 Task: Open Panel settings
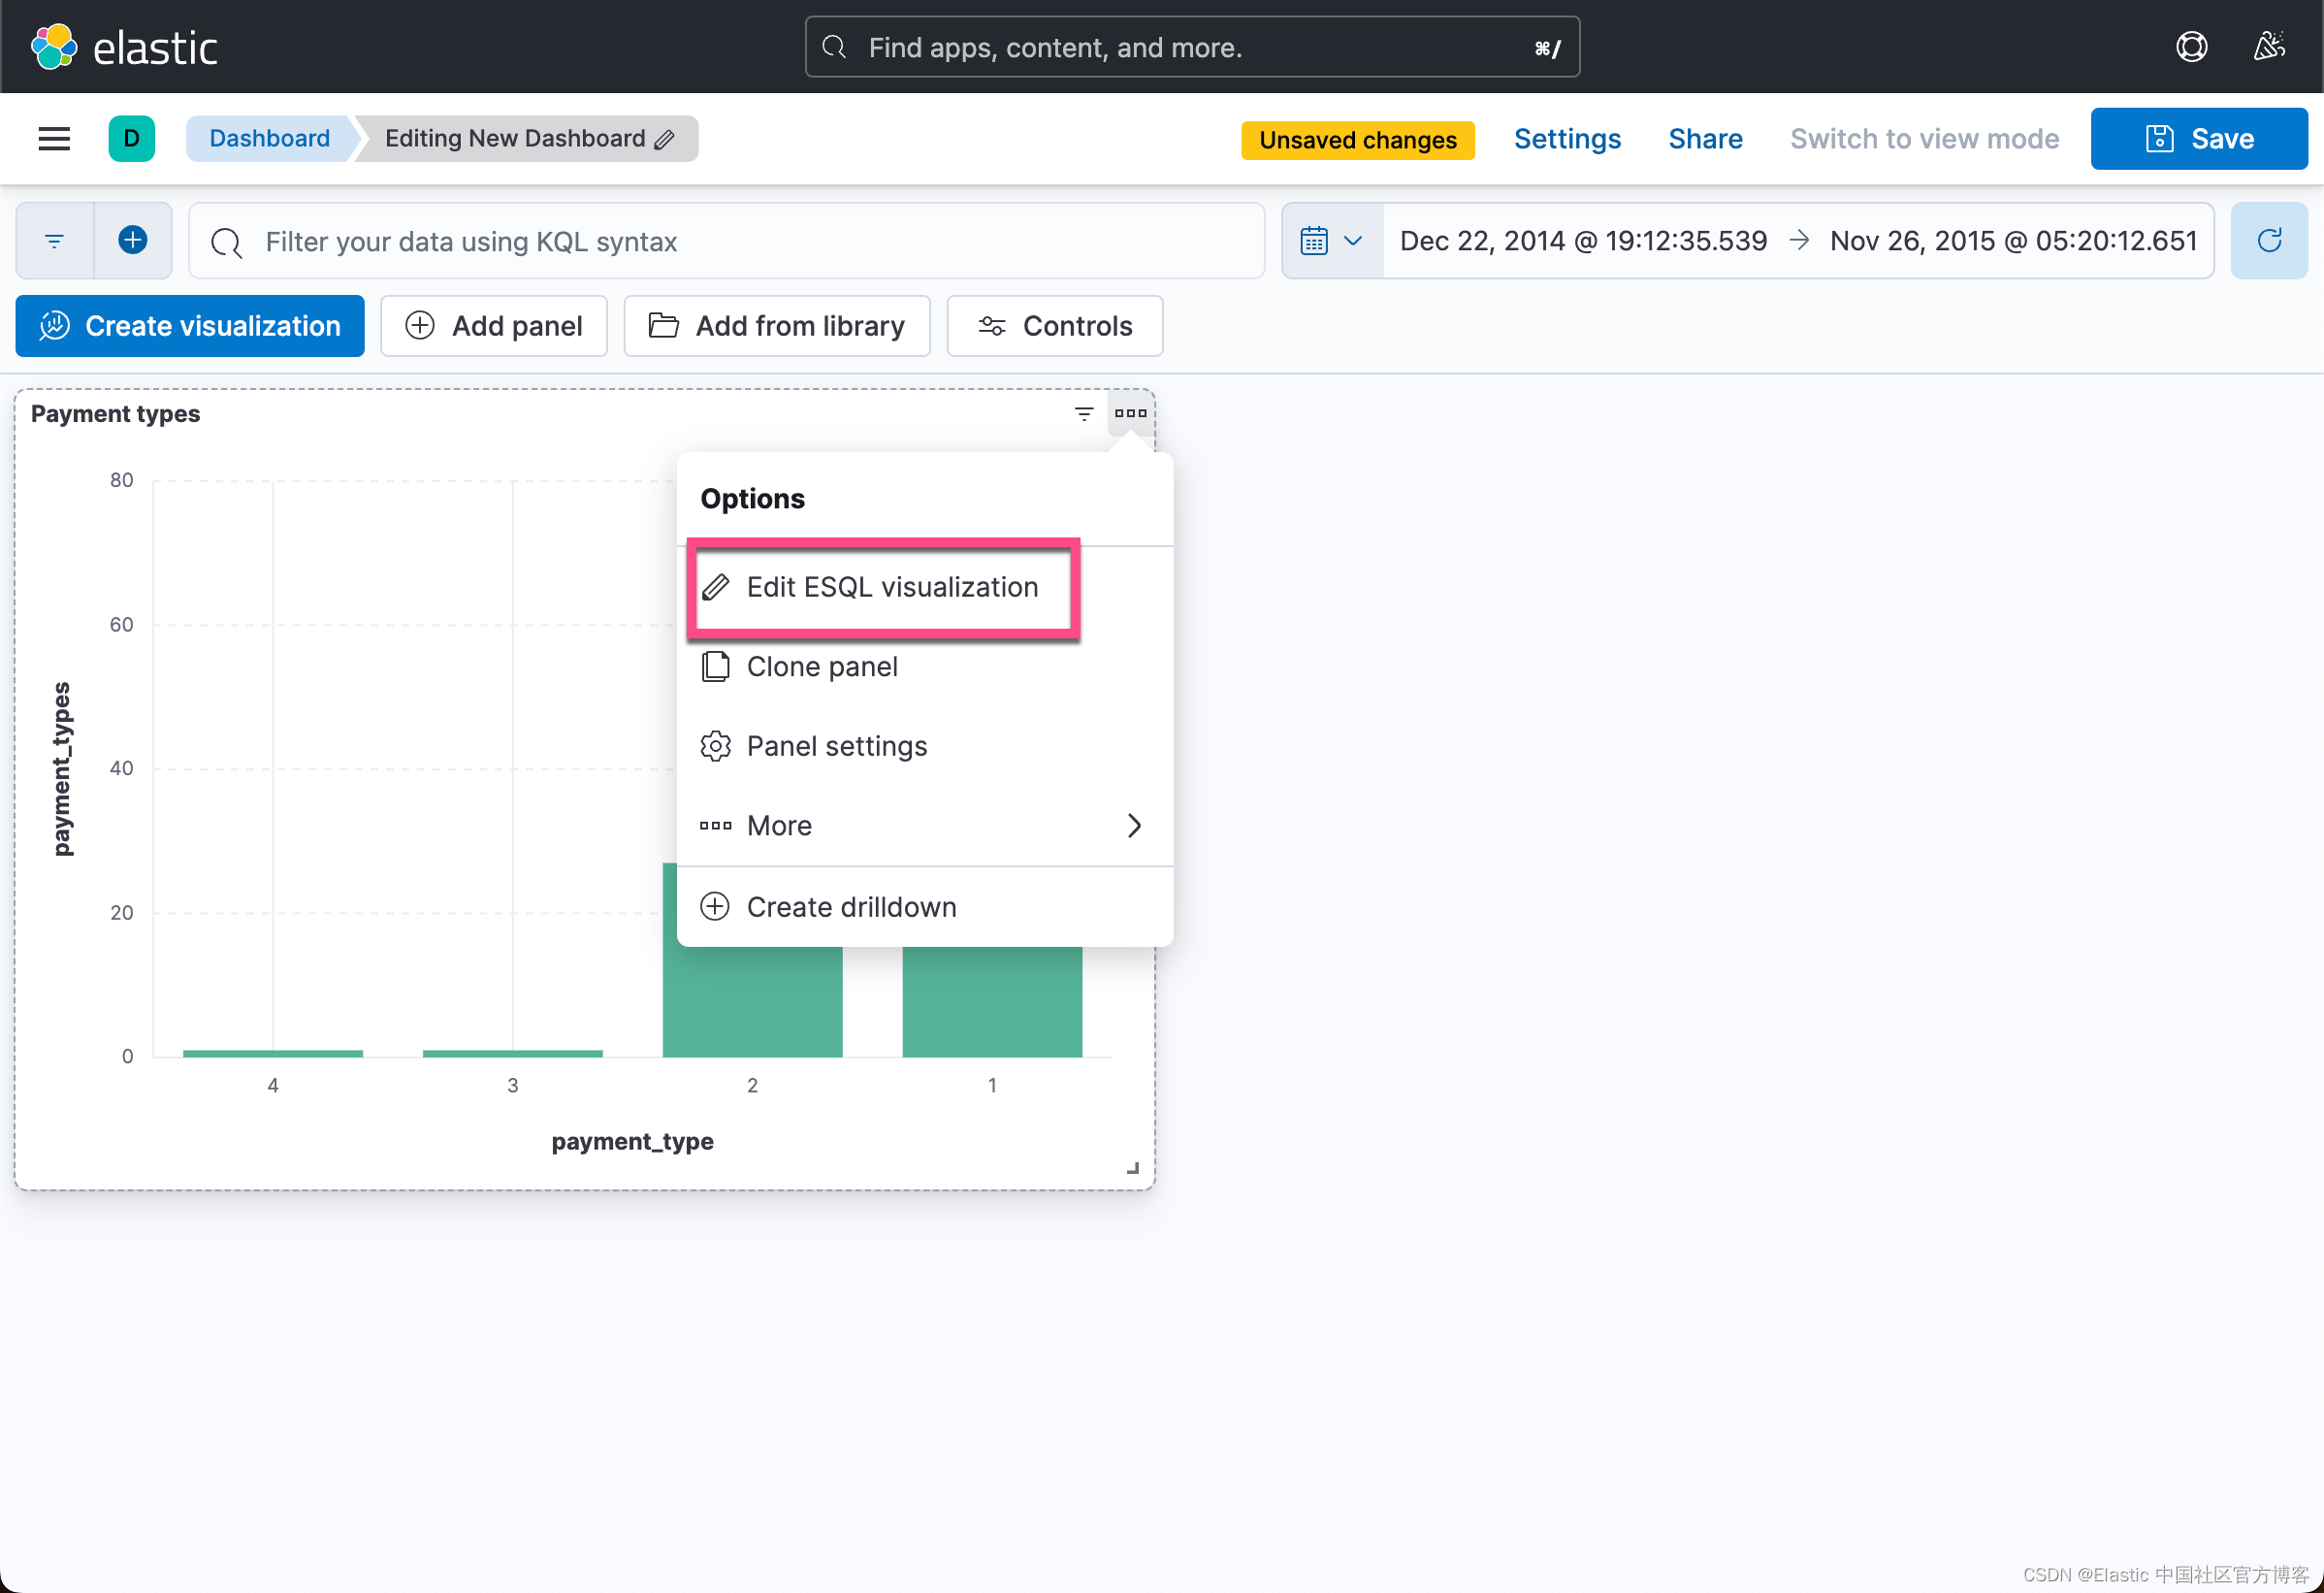point(836,747)
